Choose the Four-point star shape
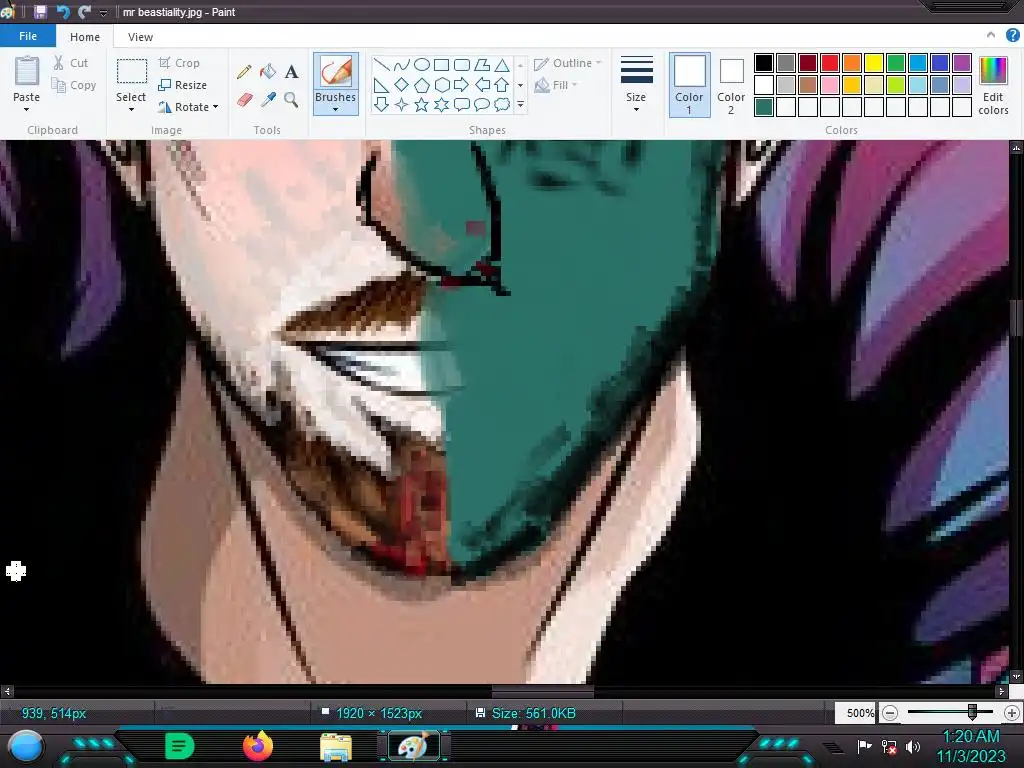 tap(402, 104)
